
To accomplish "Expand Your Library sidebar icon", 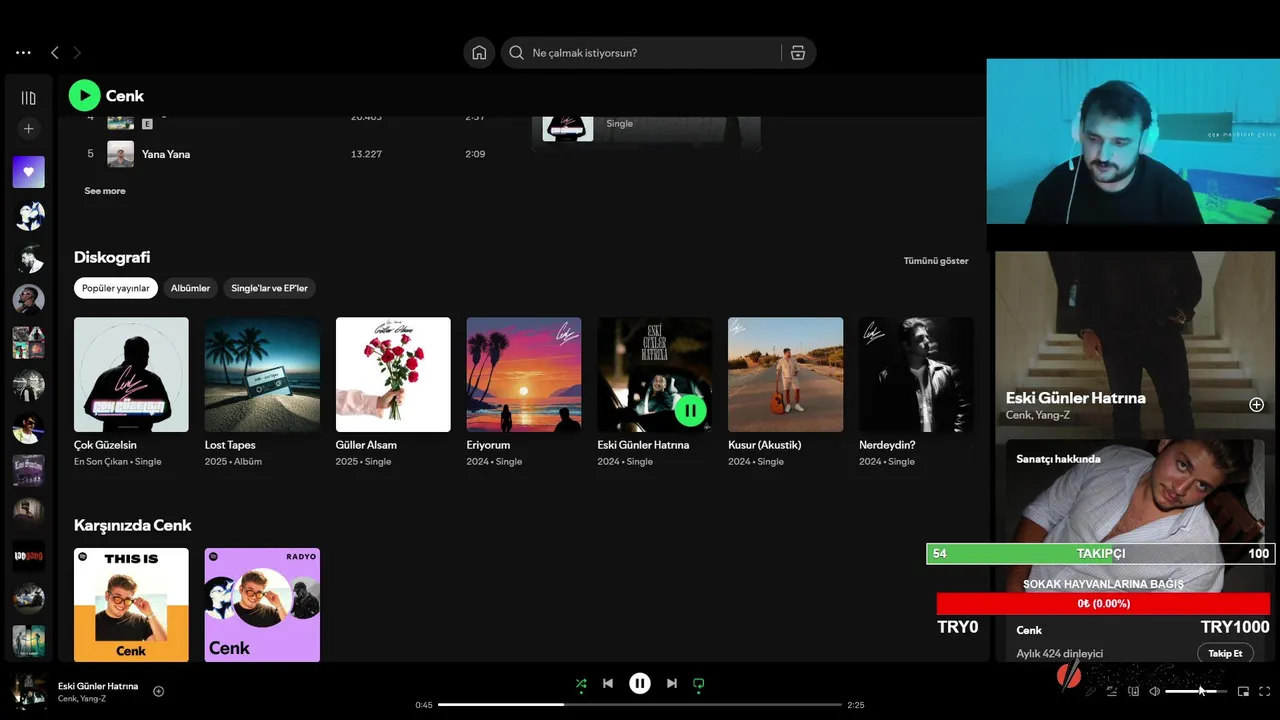I will 28,98.
